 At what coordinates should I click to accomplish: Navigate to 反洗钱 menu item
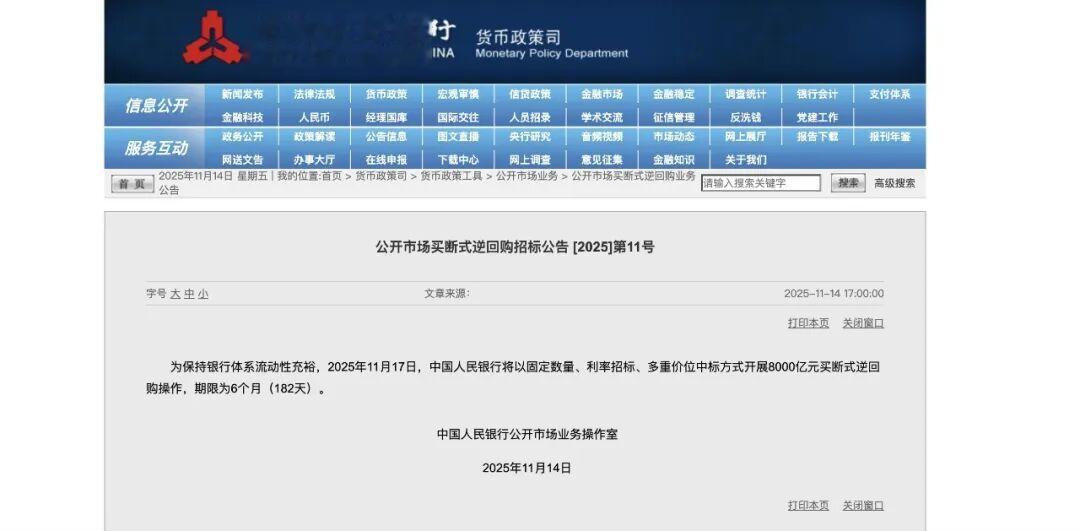(745, 117)
